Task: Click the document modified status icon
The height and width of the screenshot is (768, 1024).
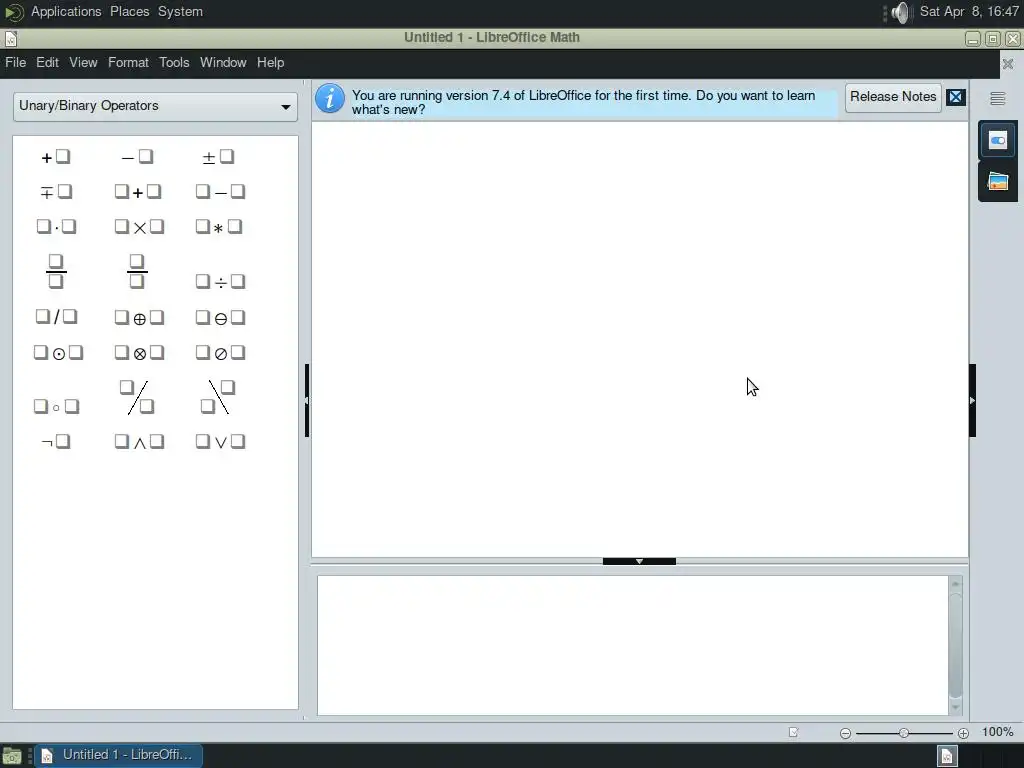Action: pyautogui.click(x=793, y=732)
